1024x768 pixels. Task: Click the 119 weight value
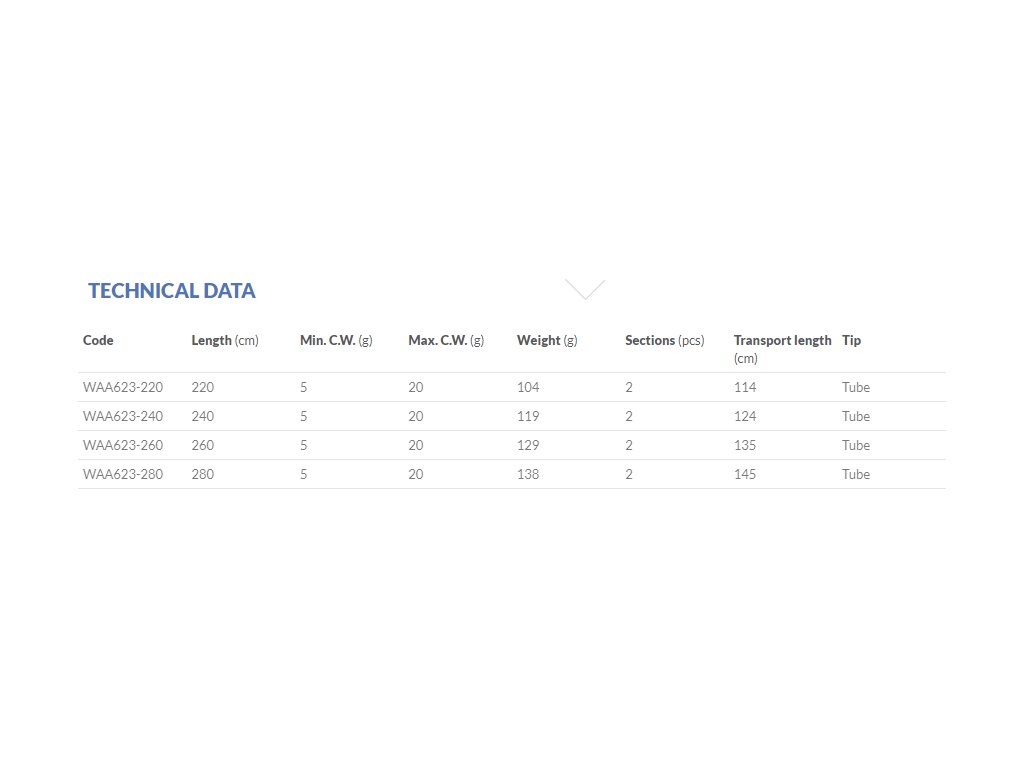tap(528, 416)
